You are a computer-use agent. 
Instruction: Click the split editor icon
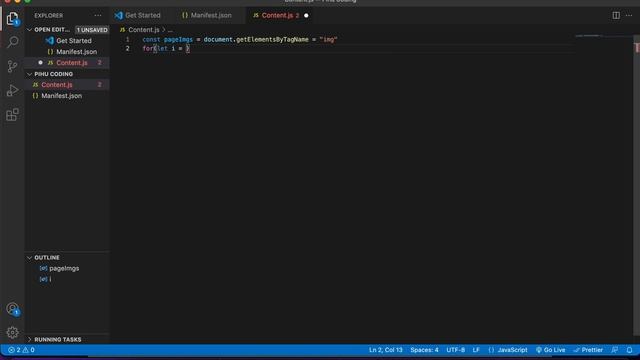coord(616,16)
